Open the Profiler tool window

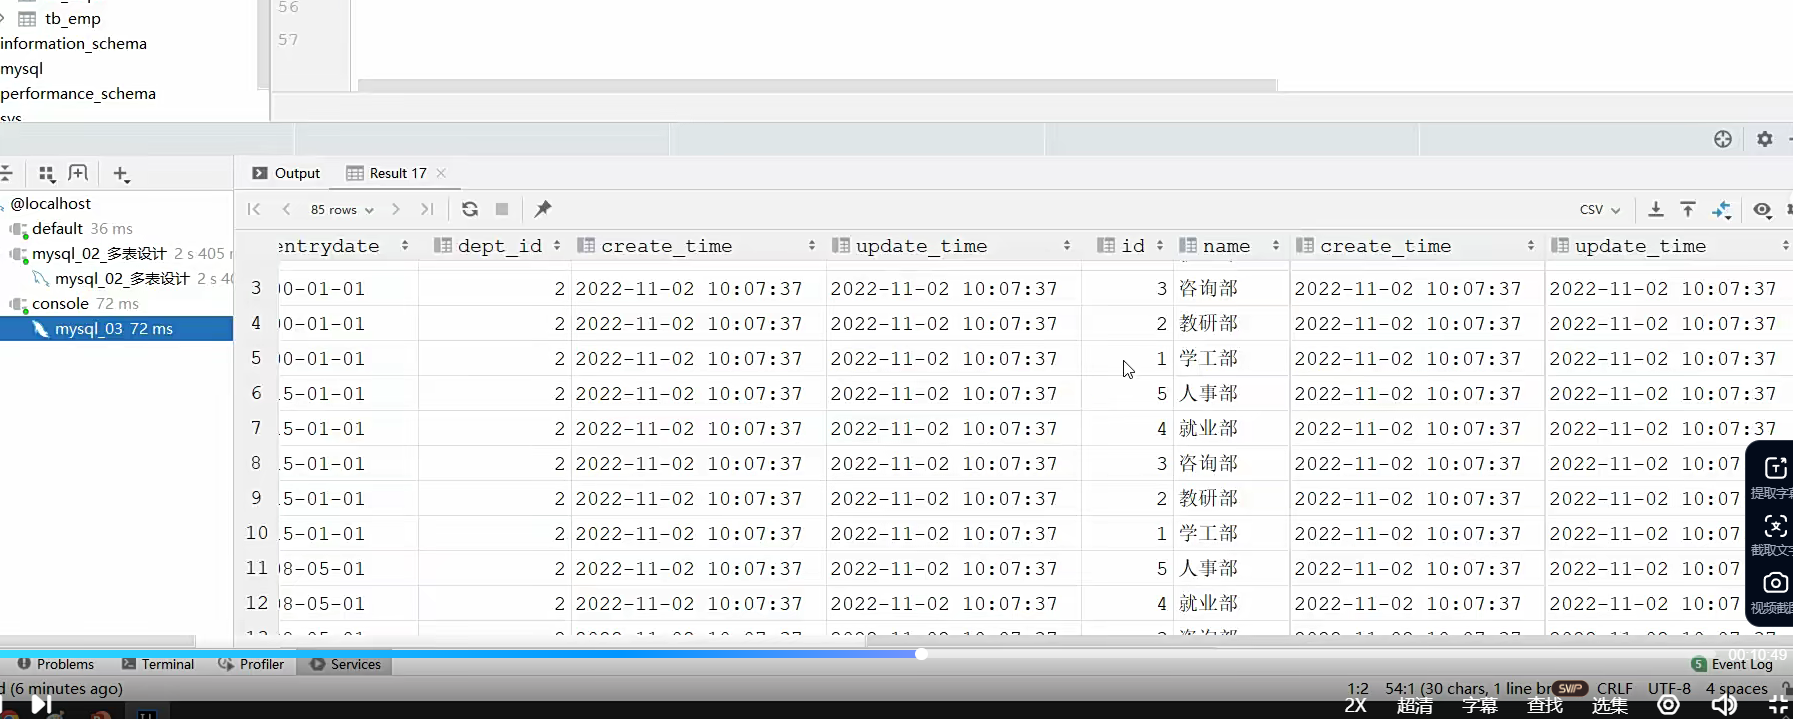[251, 664]
